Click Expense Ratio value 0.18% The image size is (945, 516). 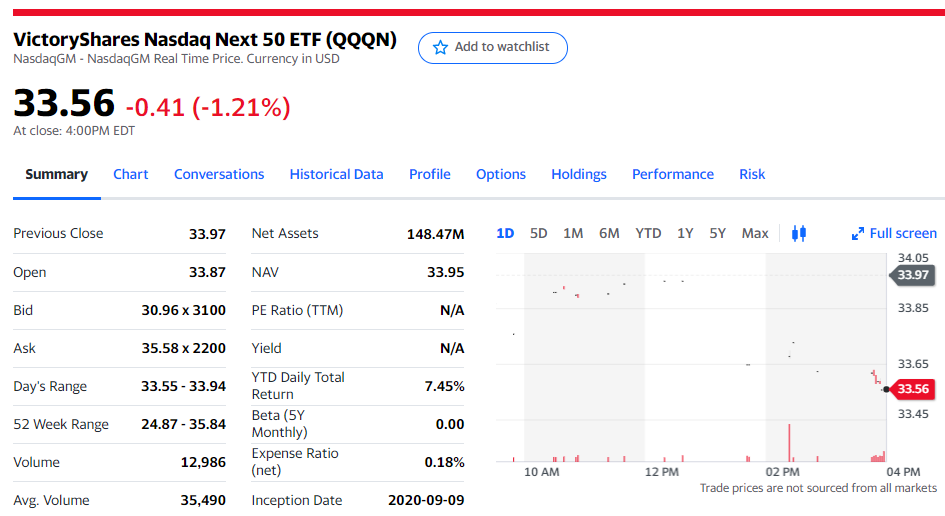pos(444,462)
